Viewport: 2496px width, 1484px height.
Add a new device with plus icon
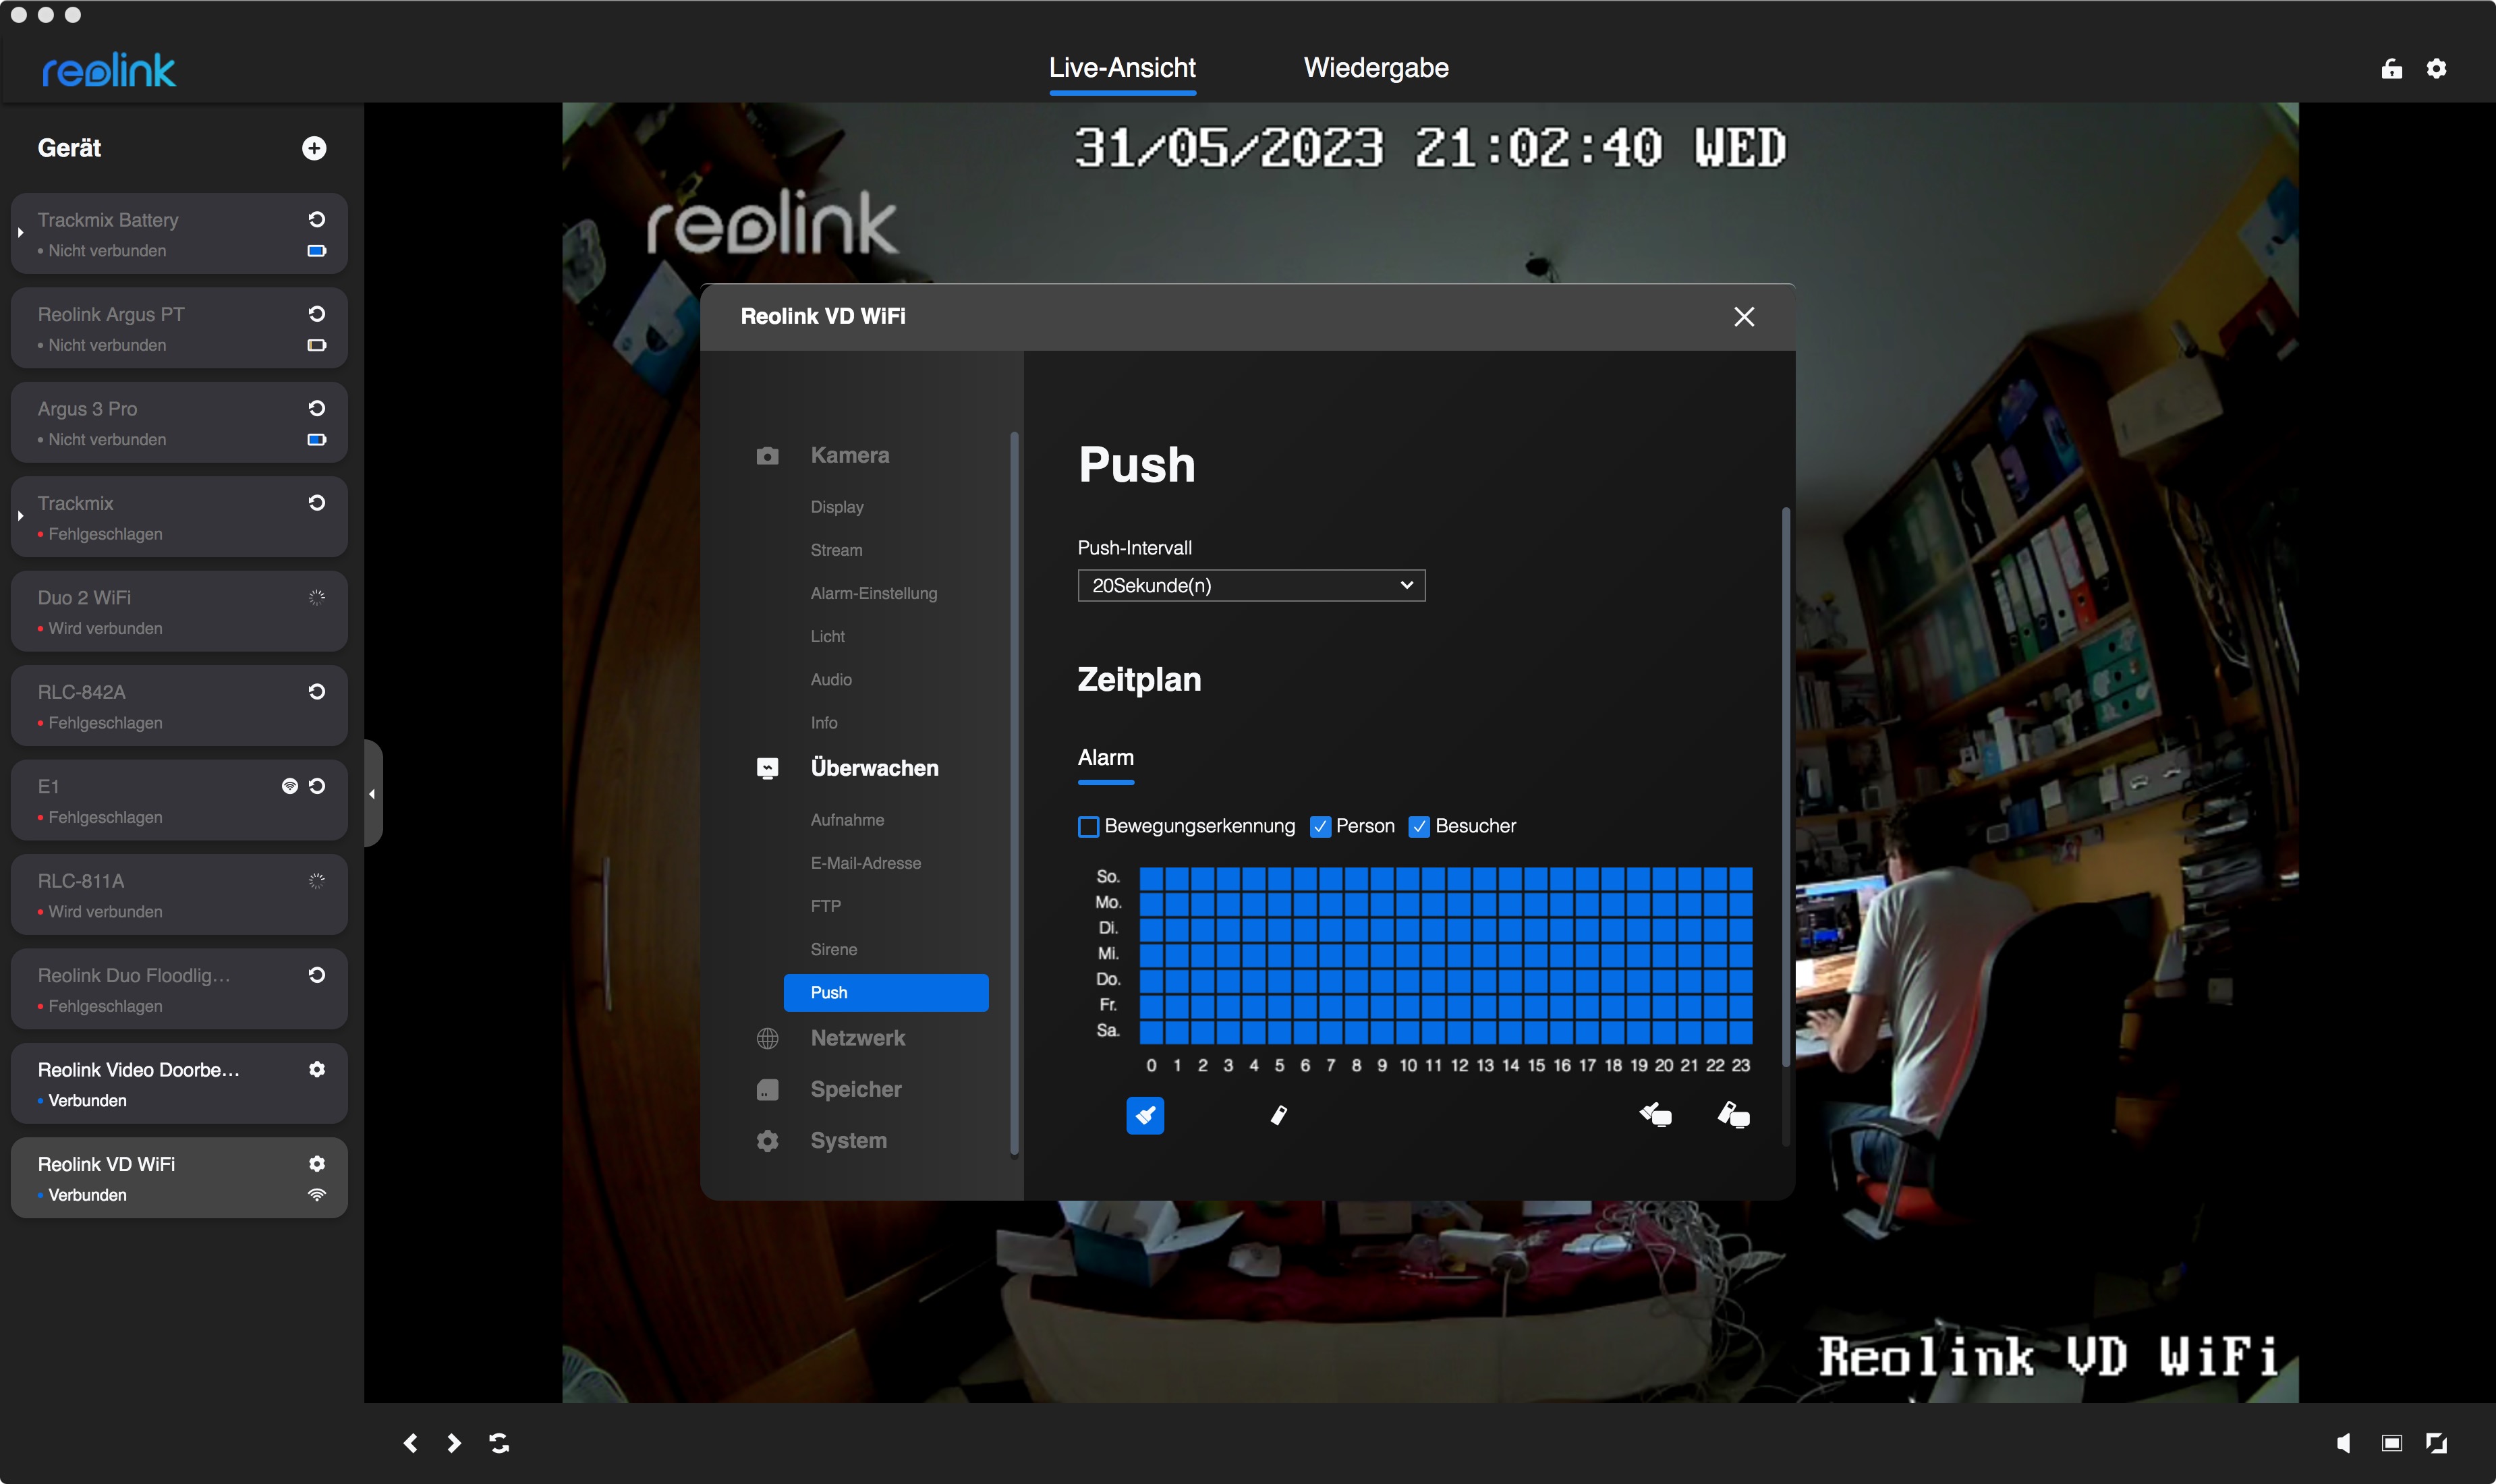[x=314, y=148]
